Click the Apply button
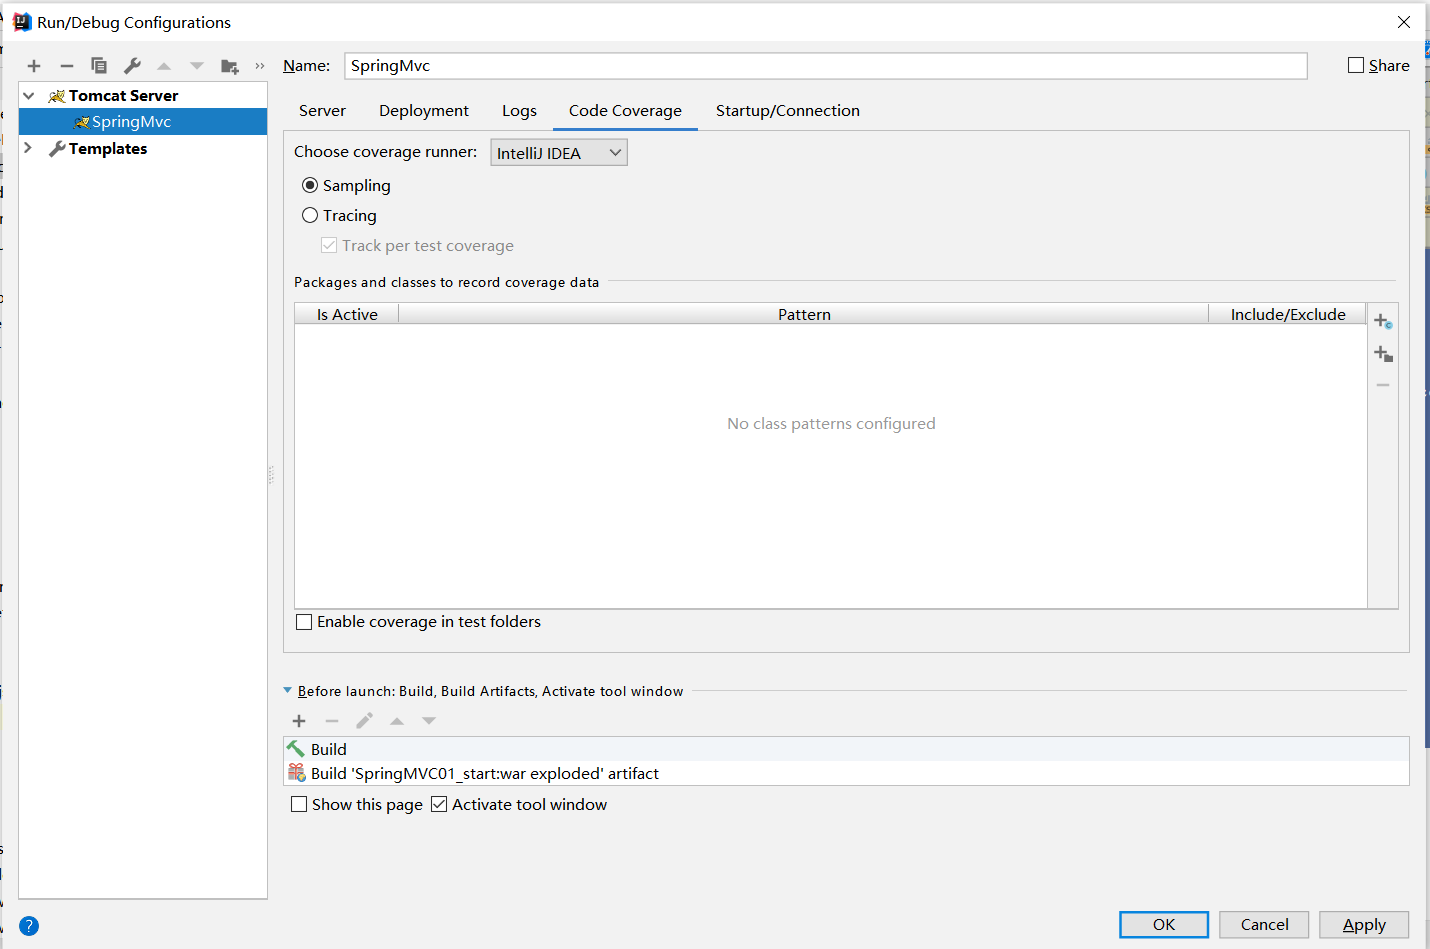This screenshot has height=949, width=1430. tap(1364, 925)
